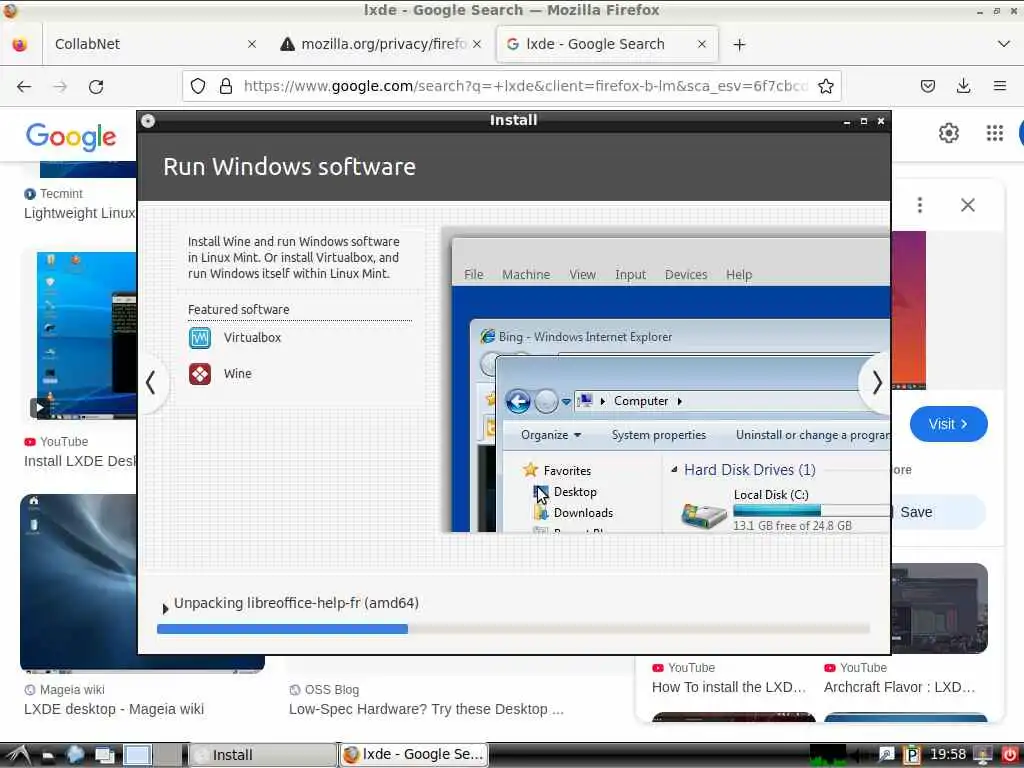This screenshot has width=1024, height=768.
Task: Click the tracking protection shield icon
Action: click(198, 86)
